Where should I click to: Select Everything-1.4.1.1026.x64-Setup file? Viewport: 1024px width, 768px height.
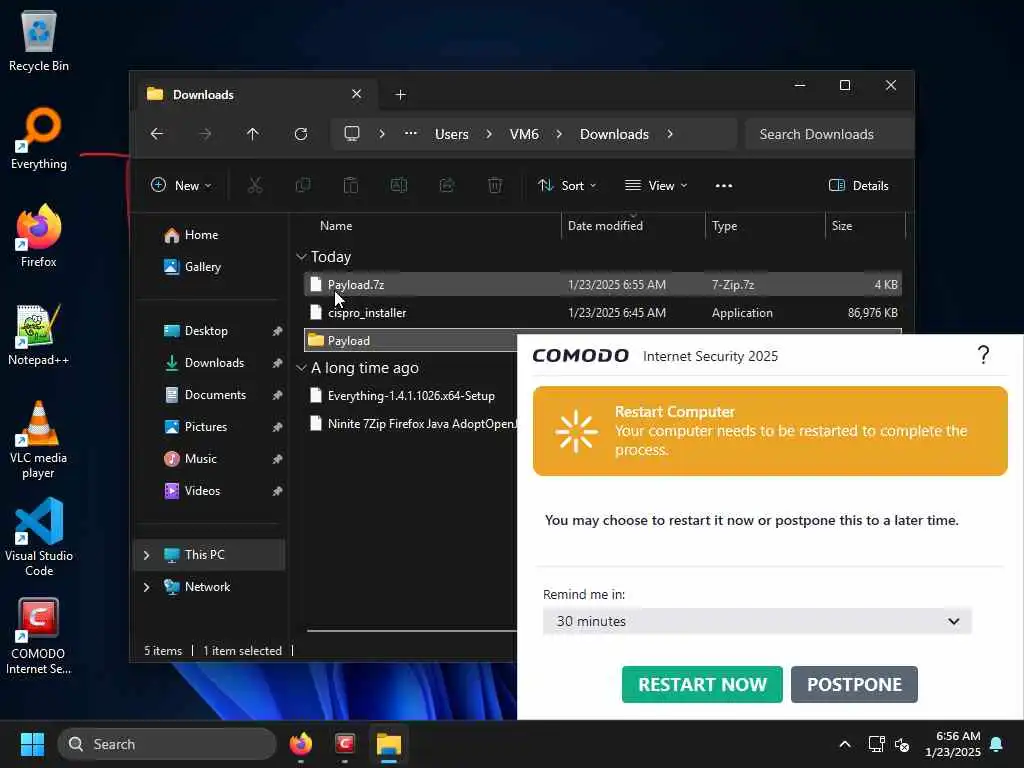click(411, 396)
